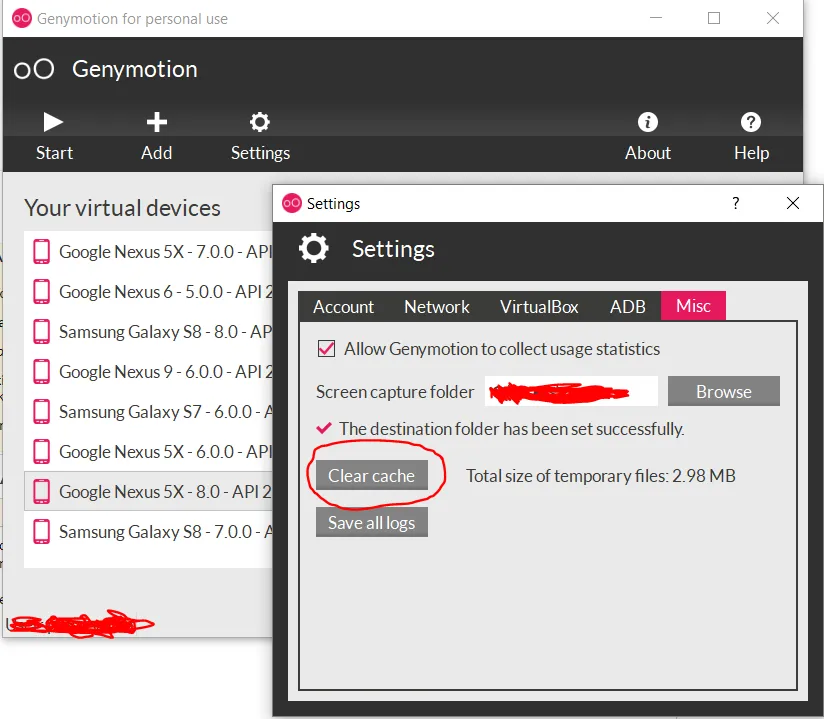Click the Screen capture folder path field

[x=571, y=391]
